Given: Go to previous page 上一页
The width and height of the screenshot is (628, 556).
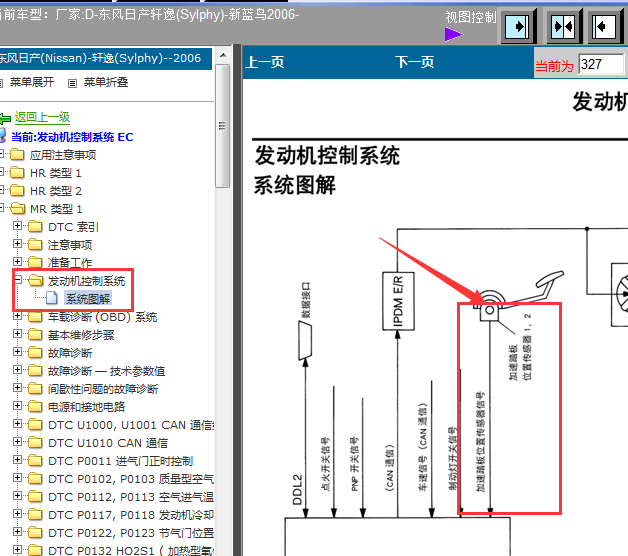Looking at the screenshot, I should [x=265, y=62].
